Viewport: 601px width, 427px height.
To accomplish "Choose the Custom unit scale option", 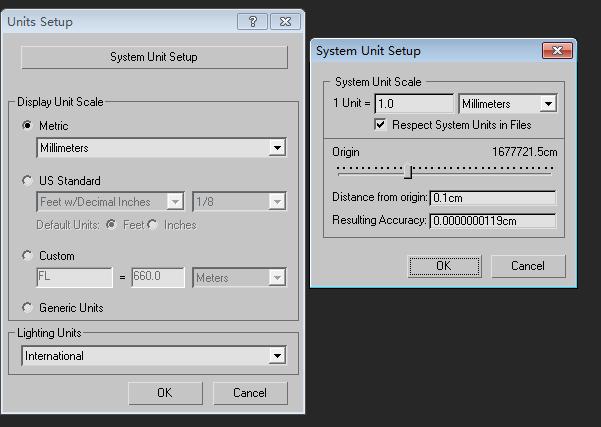I will pyautogui.click(x=27, y=256).
